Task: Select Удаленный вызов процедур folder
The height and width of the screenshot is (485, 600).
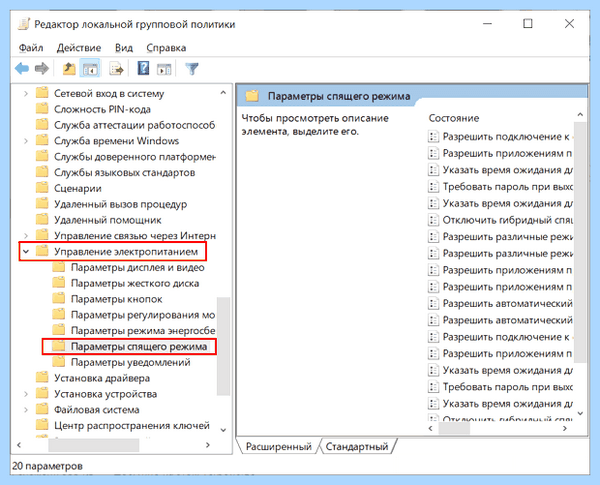Action: coord(120,204)
